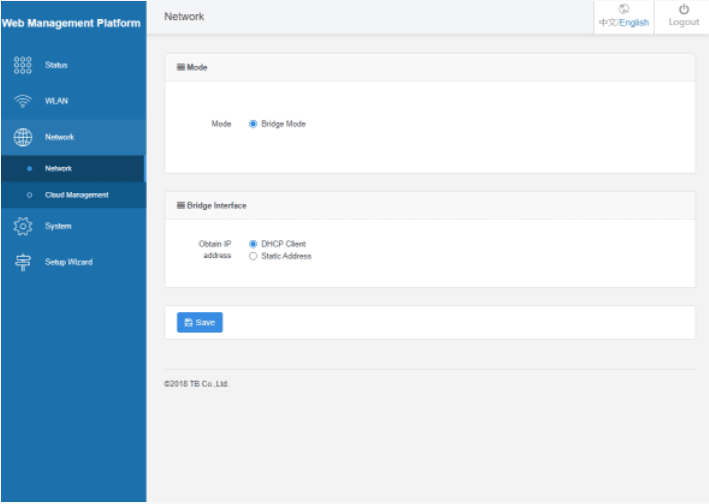Select DHCP Client radio option

253,244
